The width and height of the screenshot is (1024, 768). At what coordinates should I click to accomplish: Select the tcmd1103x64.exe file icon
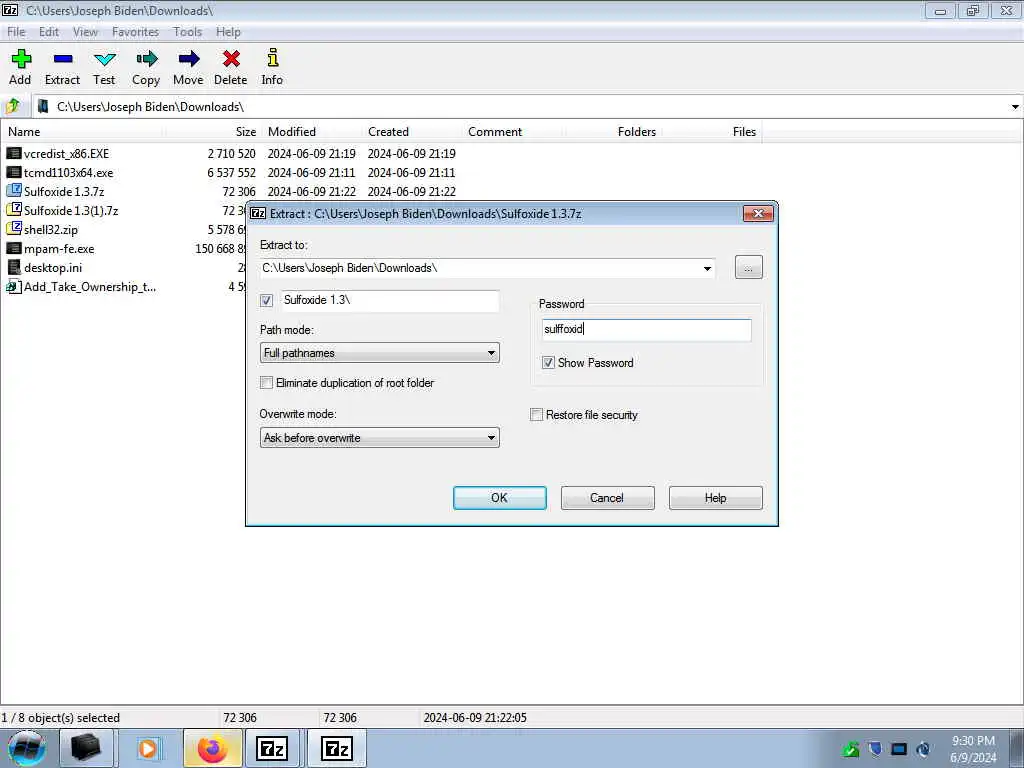(x=14, y=172)
